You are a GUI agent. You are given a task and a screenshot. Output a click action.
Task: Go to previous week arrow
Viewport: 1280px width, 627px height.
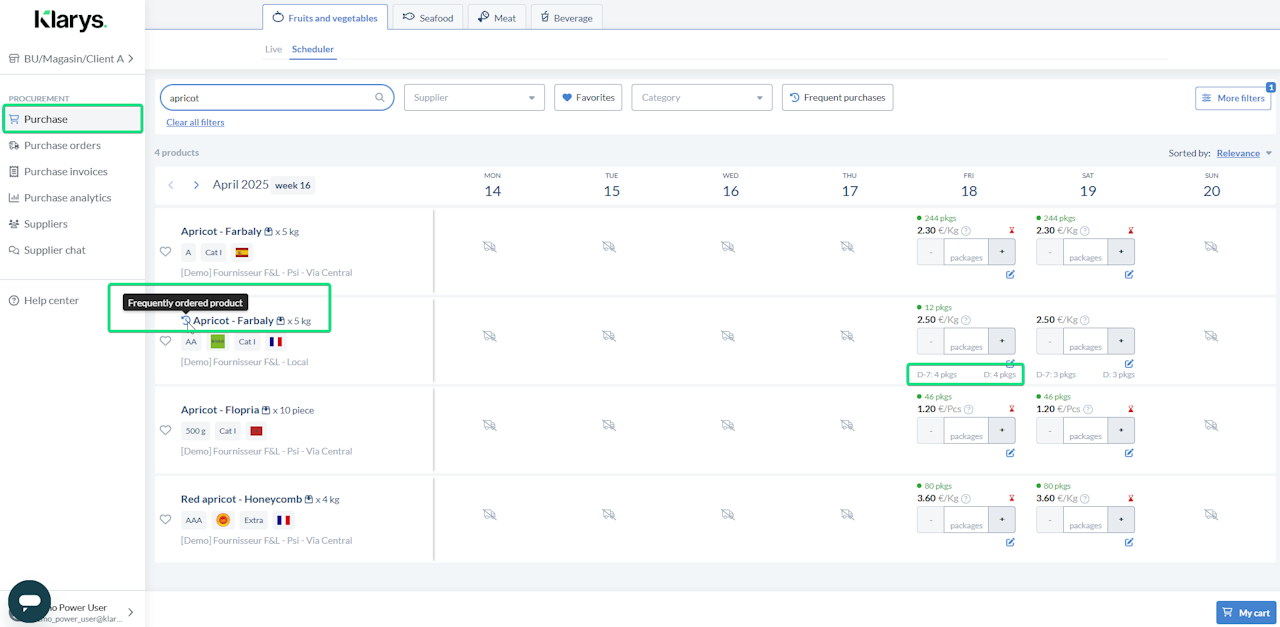(x=171, y=185)
